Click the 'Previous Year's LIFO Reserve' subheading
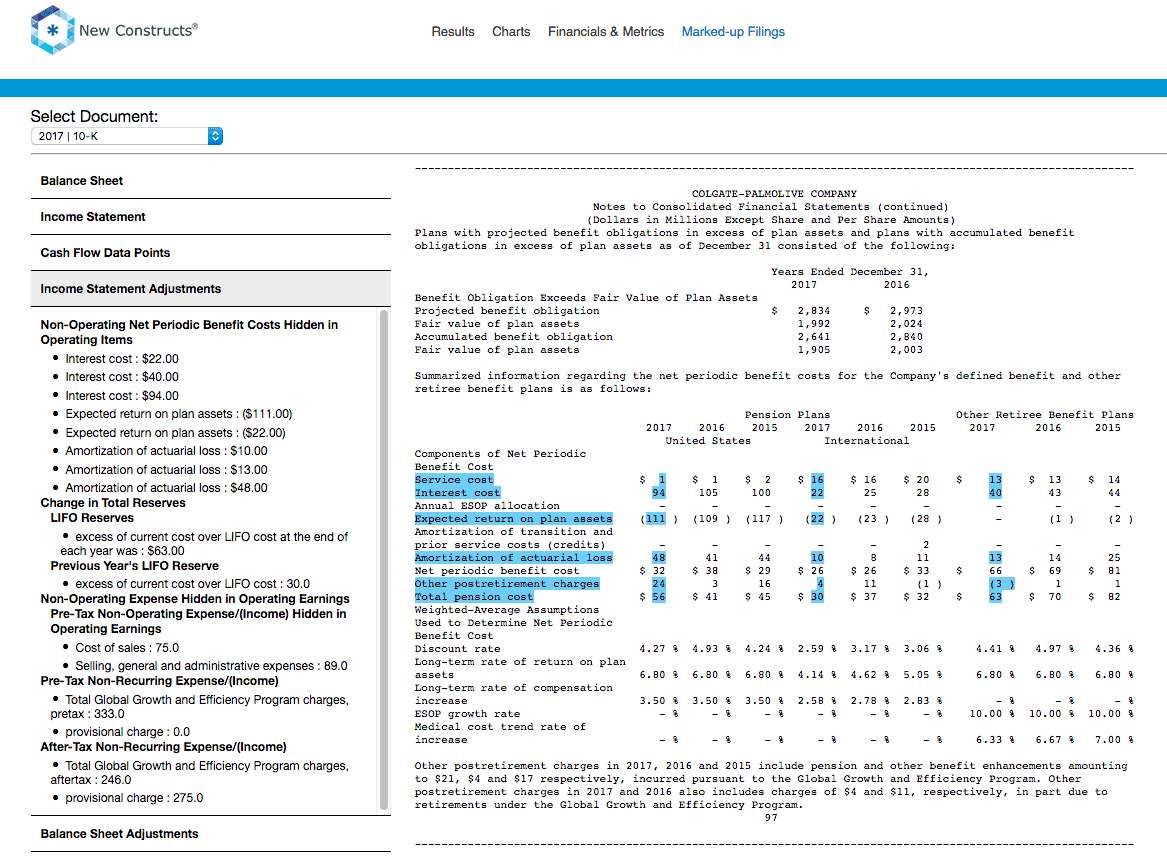This screenshot has width=1167, height=860. tap(135, 566)
